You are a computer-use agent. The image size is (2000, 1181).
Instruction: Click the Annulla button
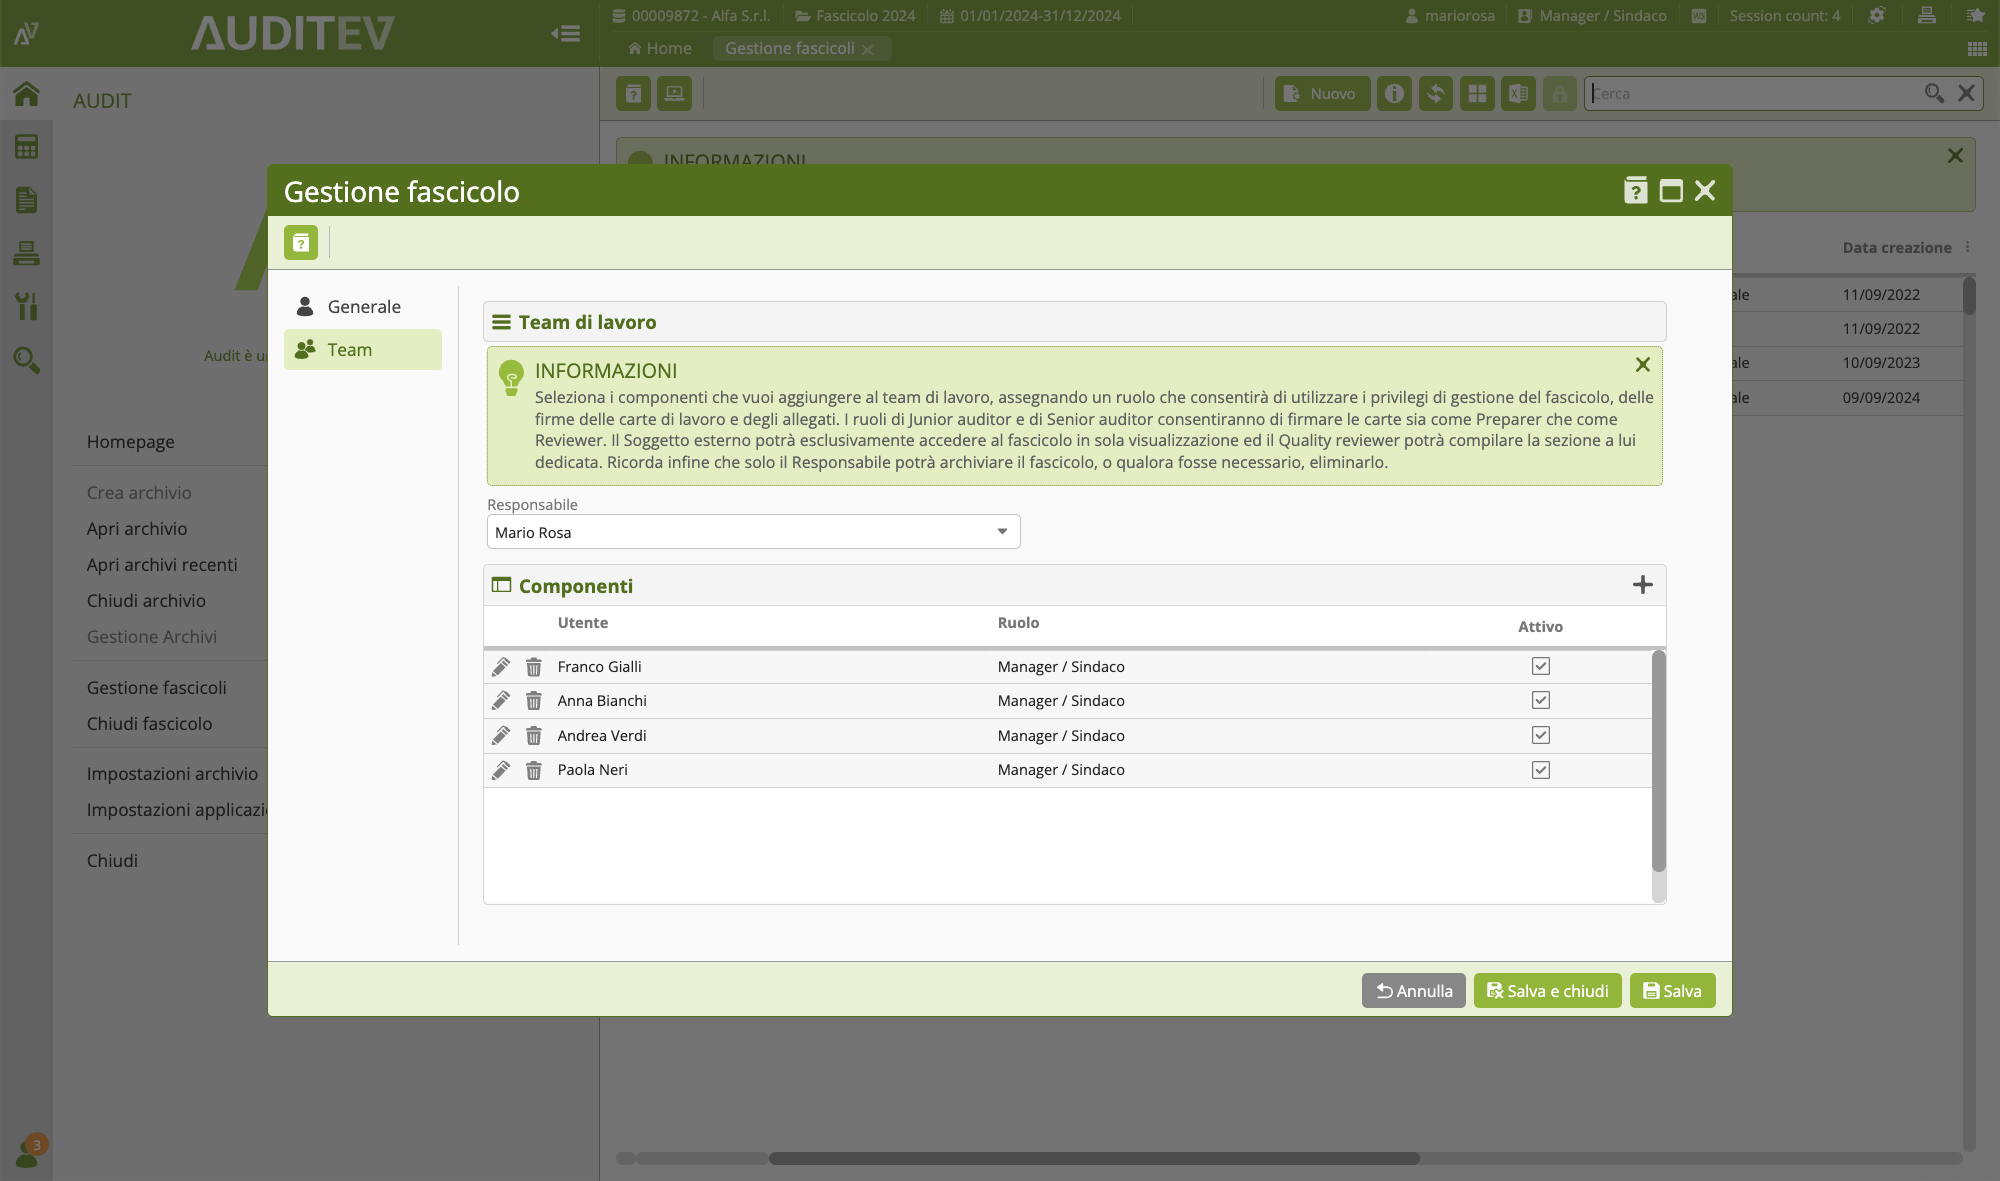[x=1413, y=991]
